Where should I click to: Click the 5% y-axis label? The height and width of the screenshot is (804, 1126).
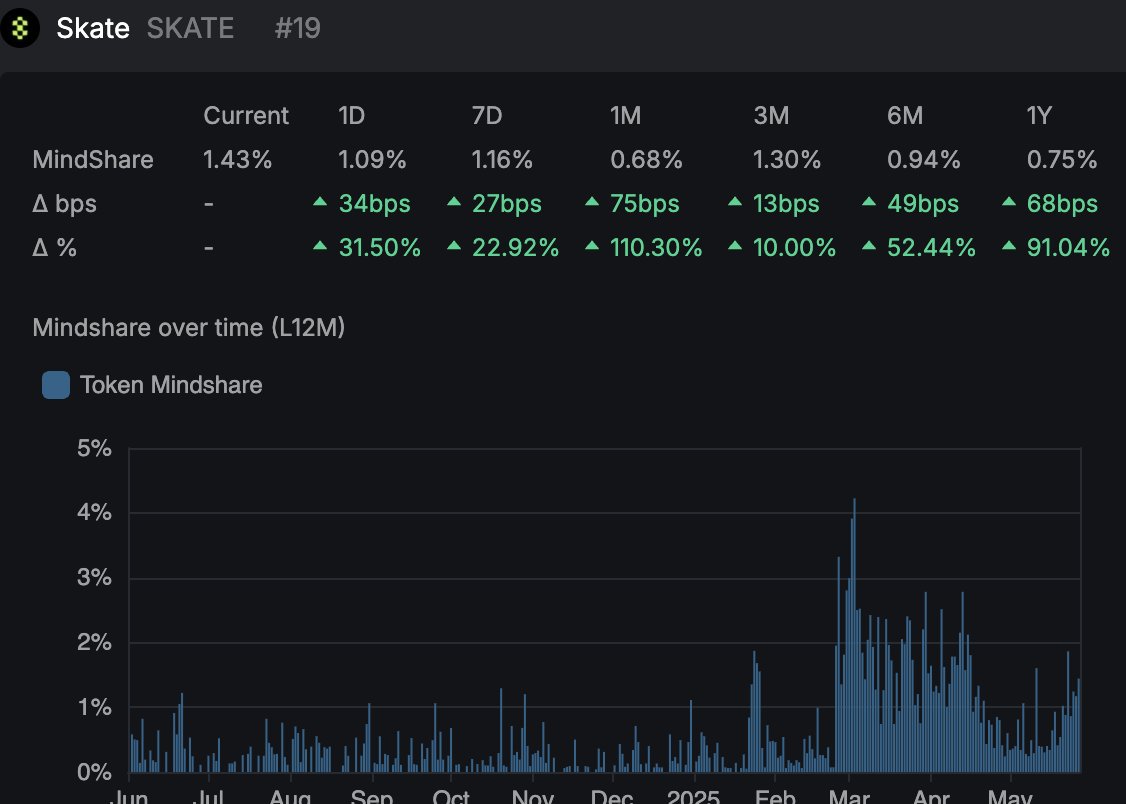[x=95, y=449]
